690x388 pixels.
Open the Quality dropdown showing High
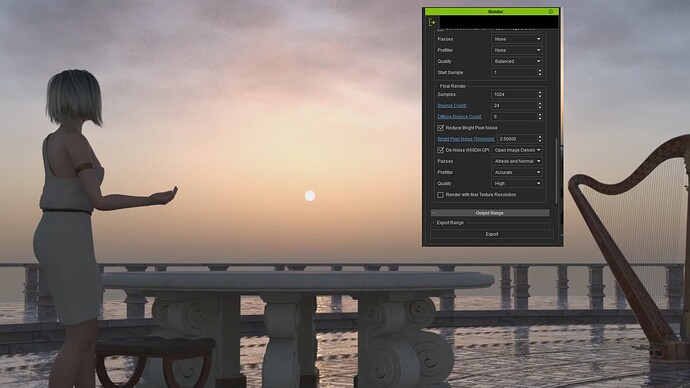tap(517, 183)
